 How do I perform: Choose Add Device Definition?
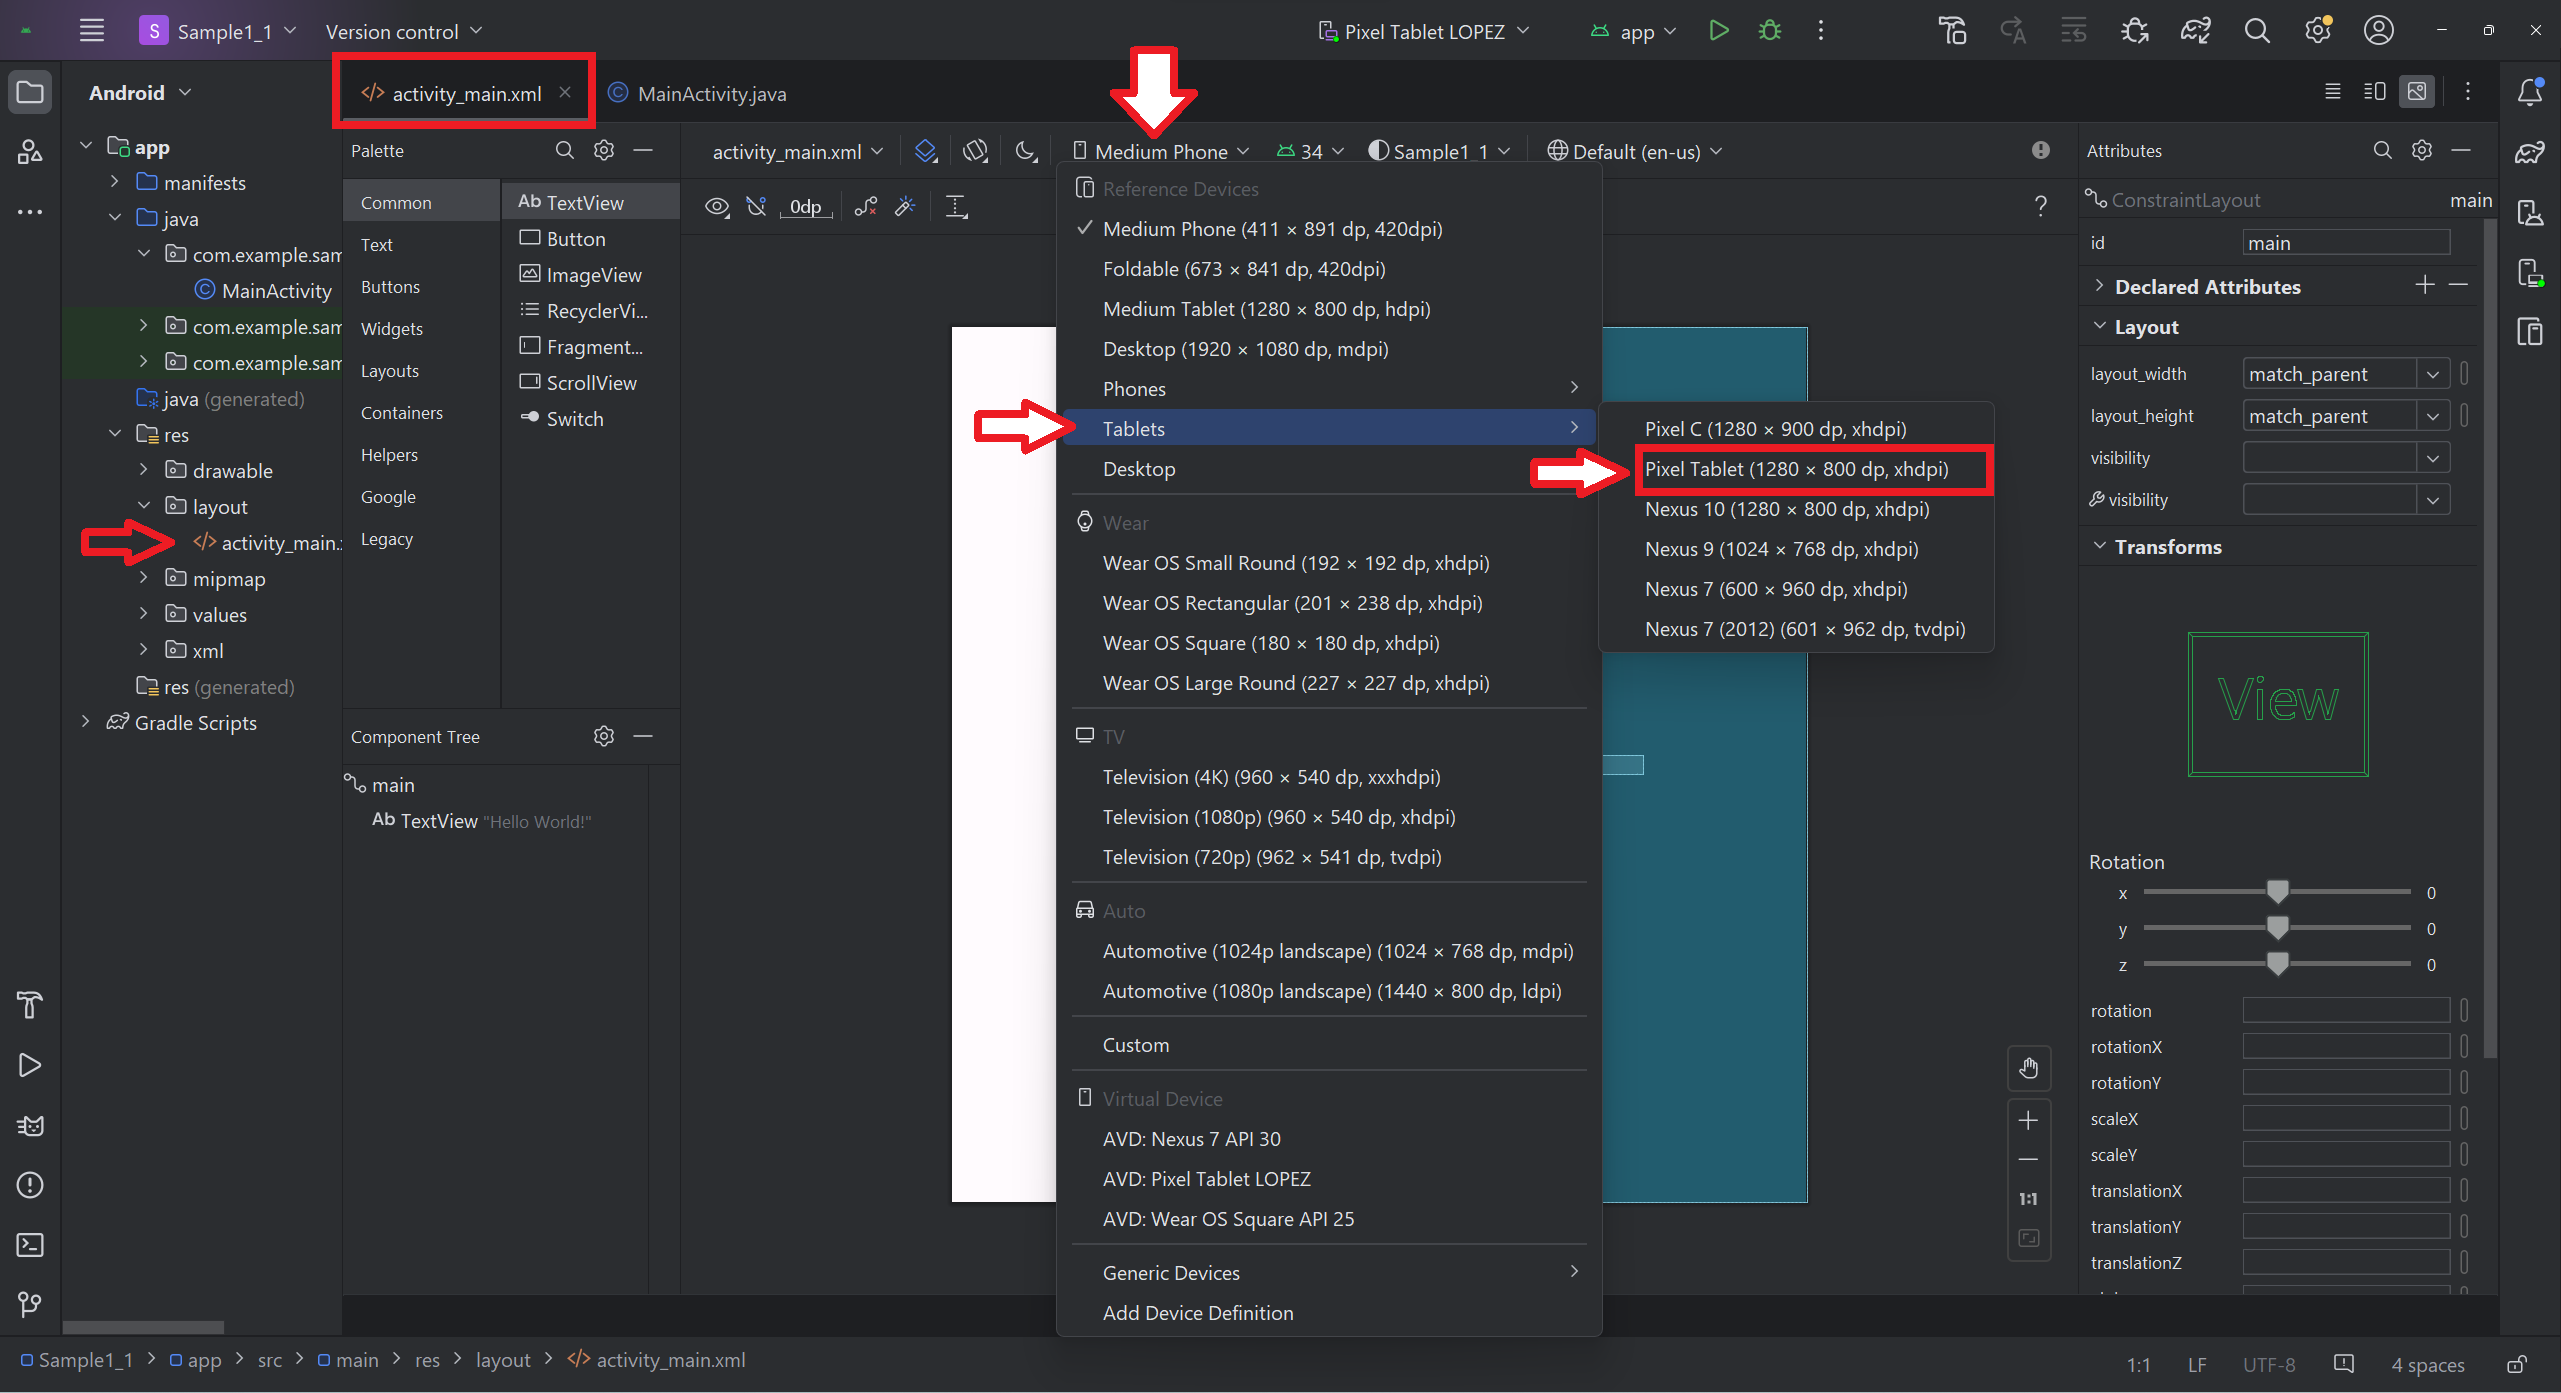point(1330,1313)
